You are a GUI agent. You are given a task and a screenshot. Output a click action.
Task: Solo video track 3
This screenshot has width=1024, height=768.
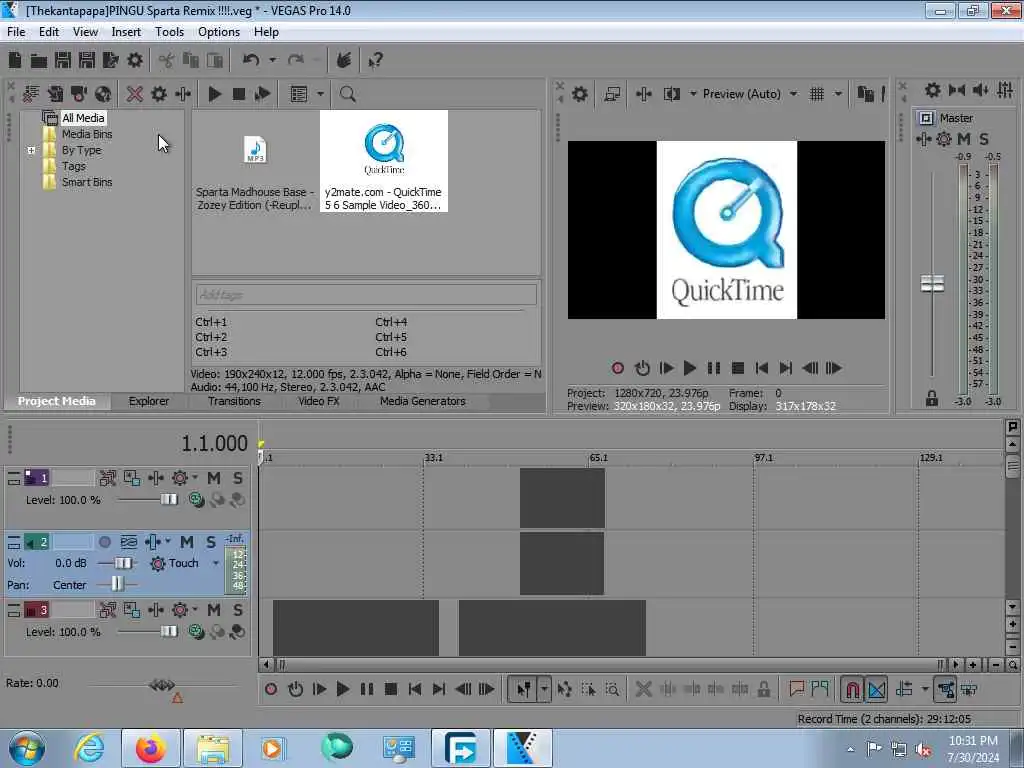tap(238, 610)
